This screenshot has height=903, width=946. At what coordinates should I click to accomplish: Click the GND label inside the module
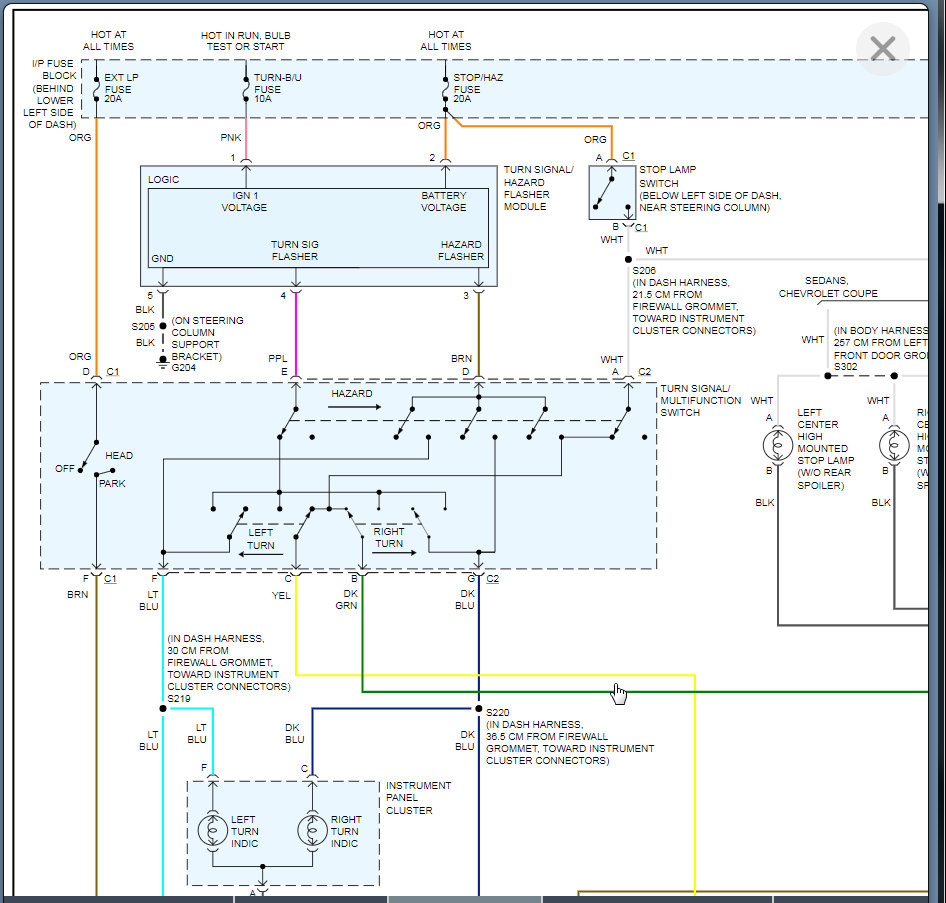coord(162,258)
